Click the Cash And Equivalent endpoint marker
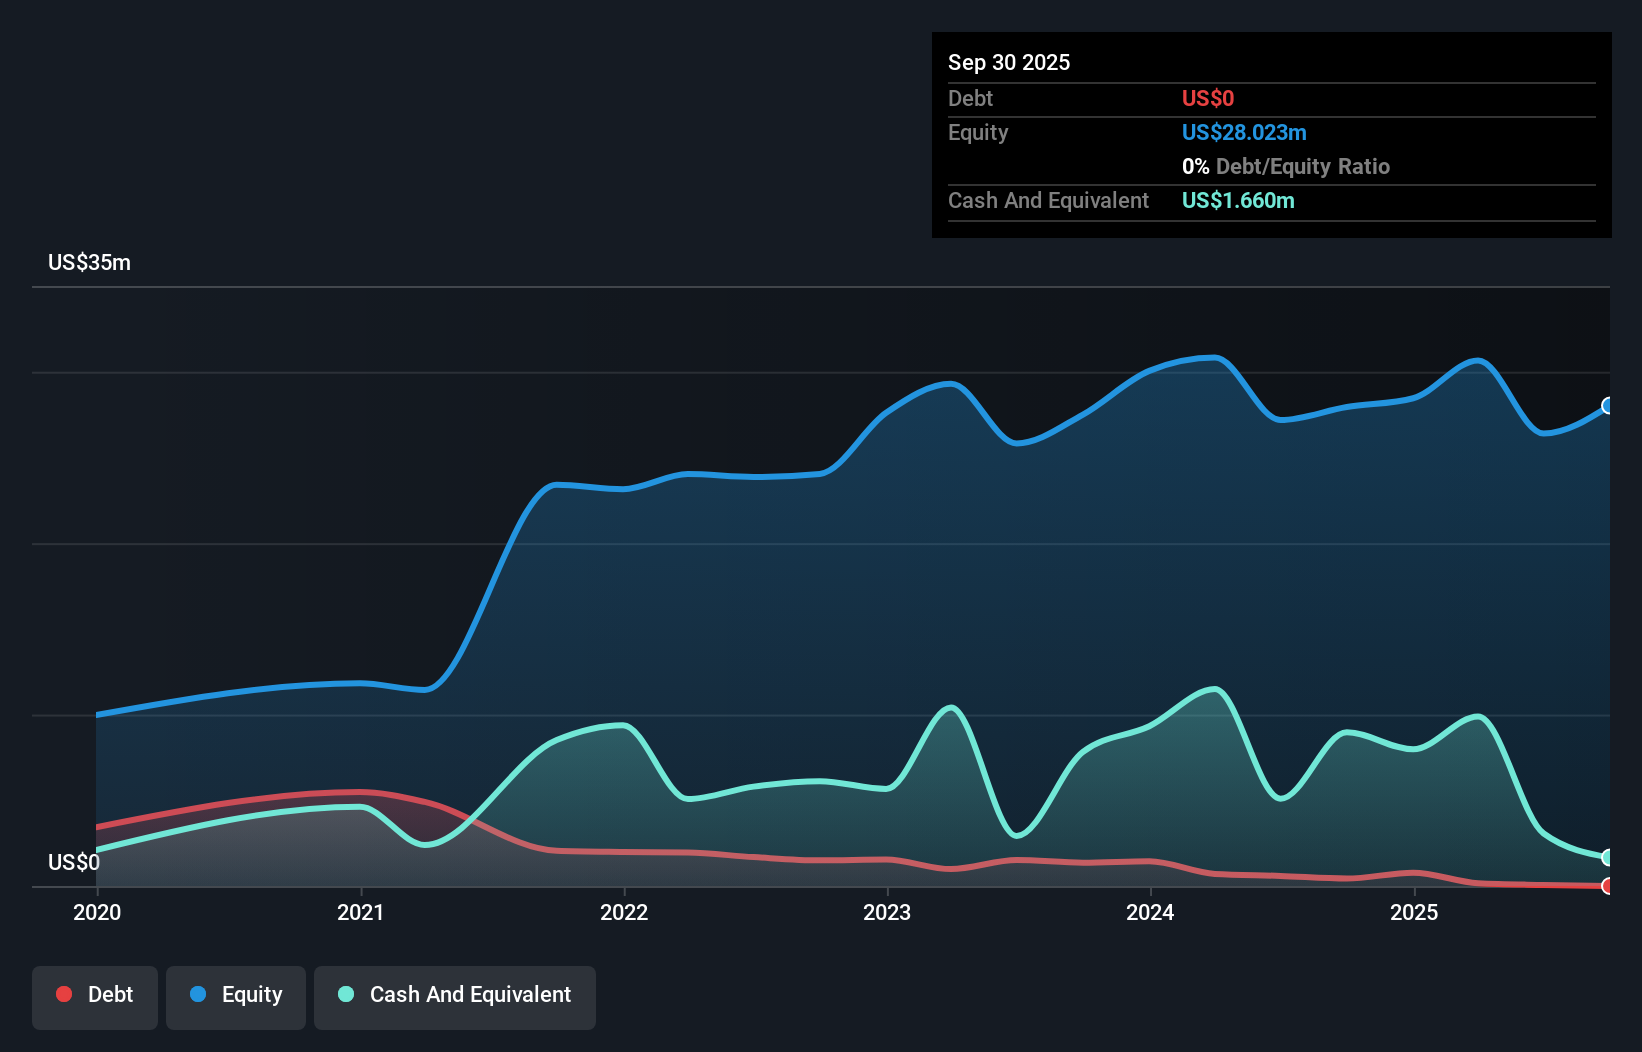The height and width of the screenshot is (1052, 1642). pos(1608,857)
